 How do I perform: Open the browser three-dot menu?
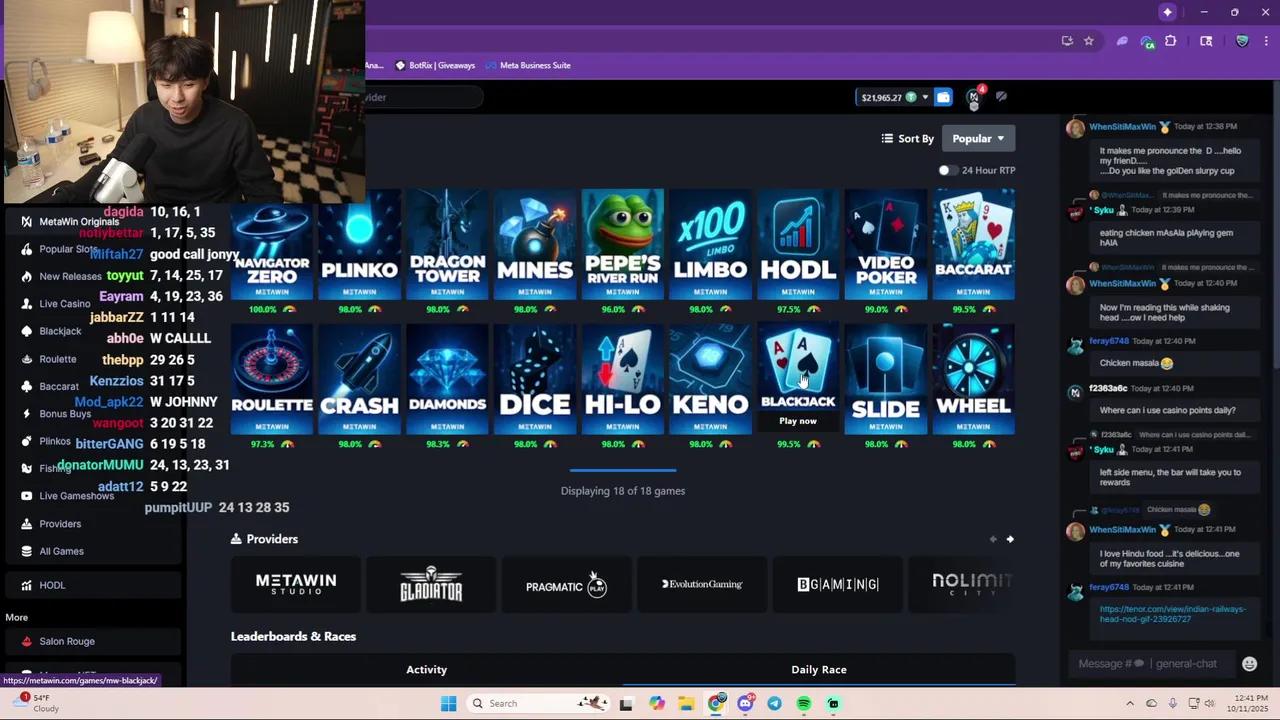click(x=1267, y=41)
